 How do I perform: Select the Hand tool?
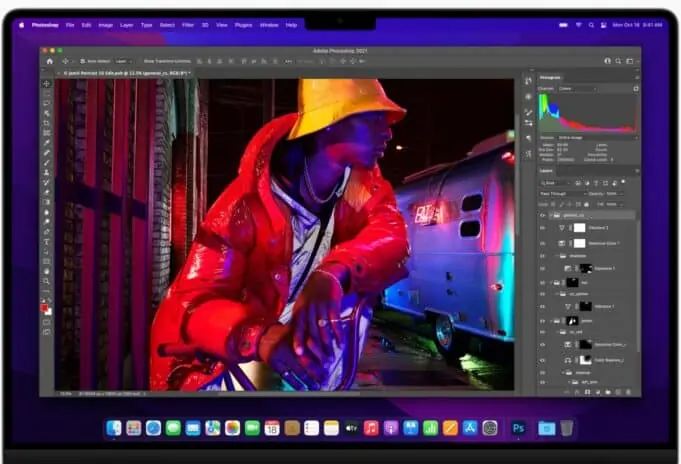[46, 271]
